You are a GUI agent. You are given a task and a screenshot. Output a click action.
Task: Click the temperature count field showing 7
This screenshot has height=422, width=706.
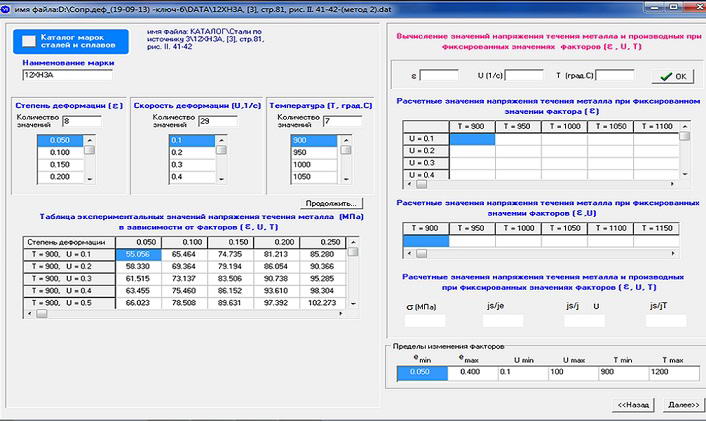tap(342, 121)
